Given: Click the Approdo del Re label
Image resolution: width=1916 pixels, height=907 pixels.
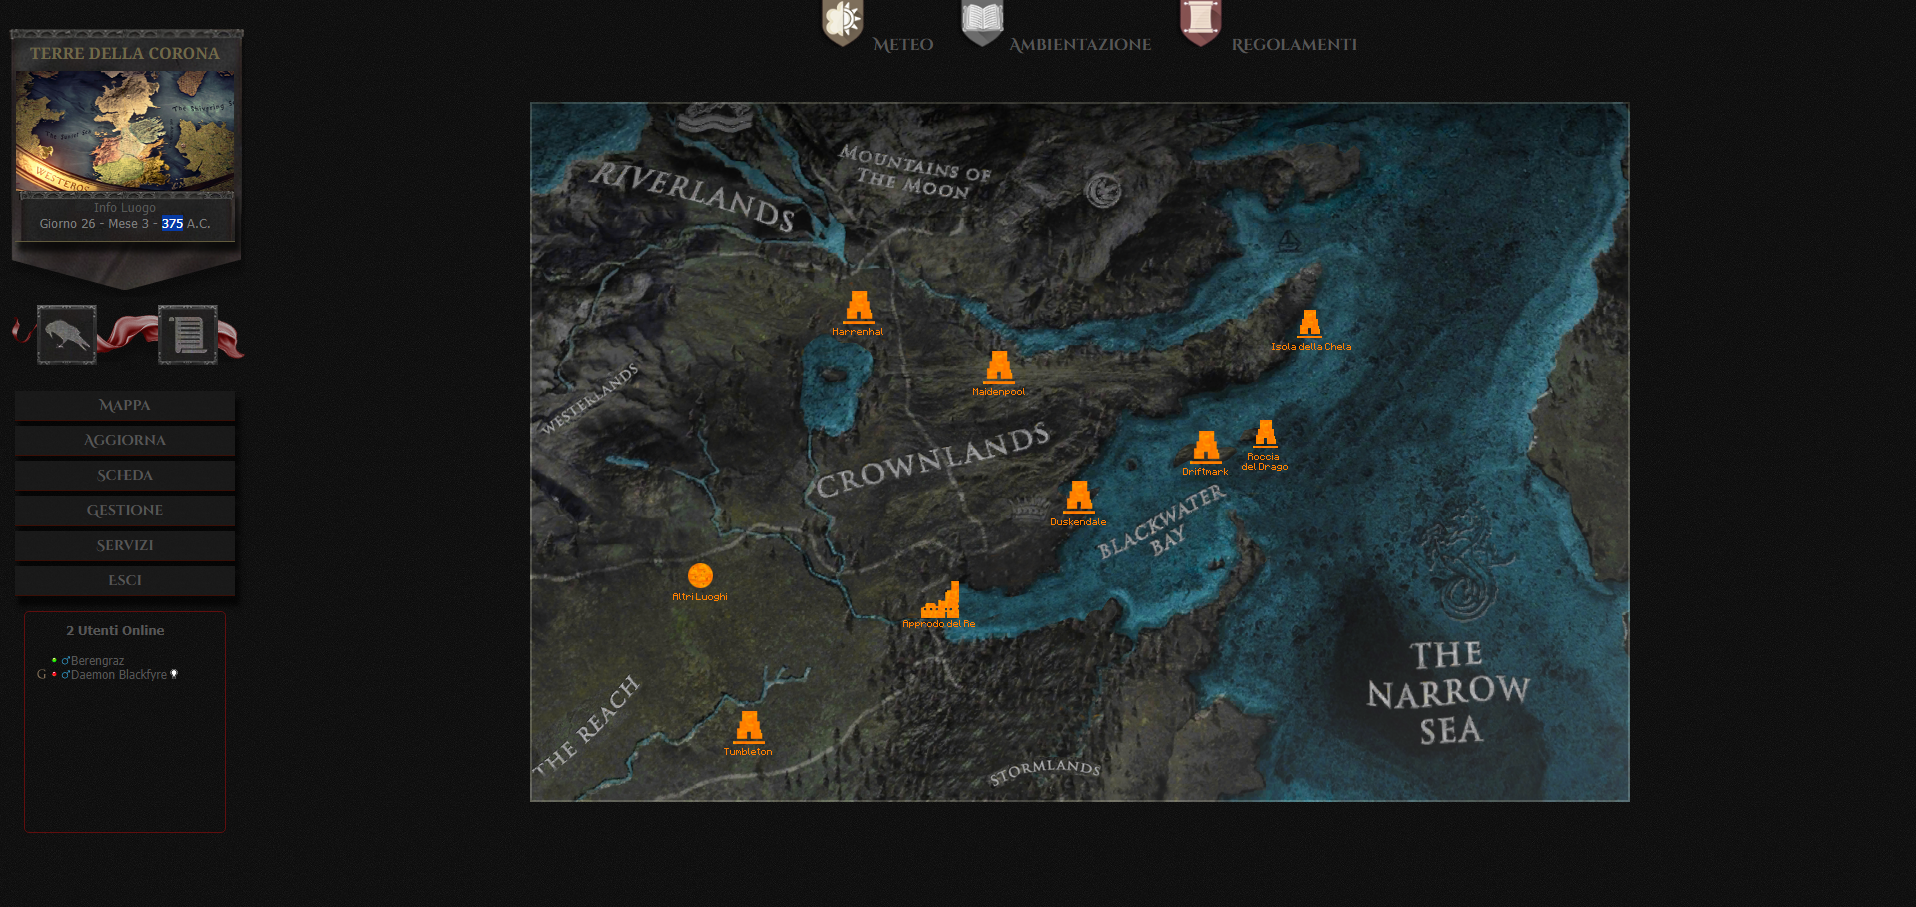Looking at the screenshot, I should point(939,624).
